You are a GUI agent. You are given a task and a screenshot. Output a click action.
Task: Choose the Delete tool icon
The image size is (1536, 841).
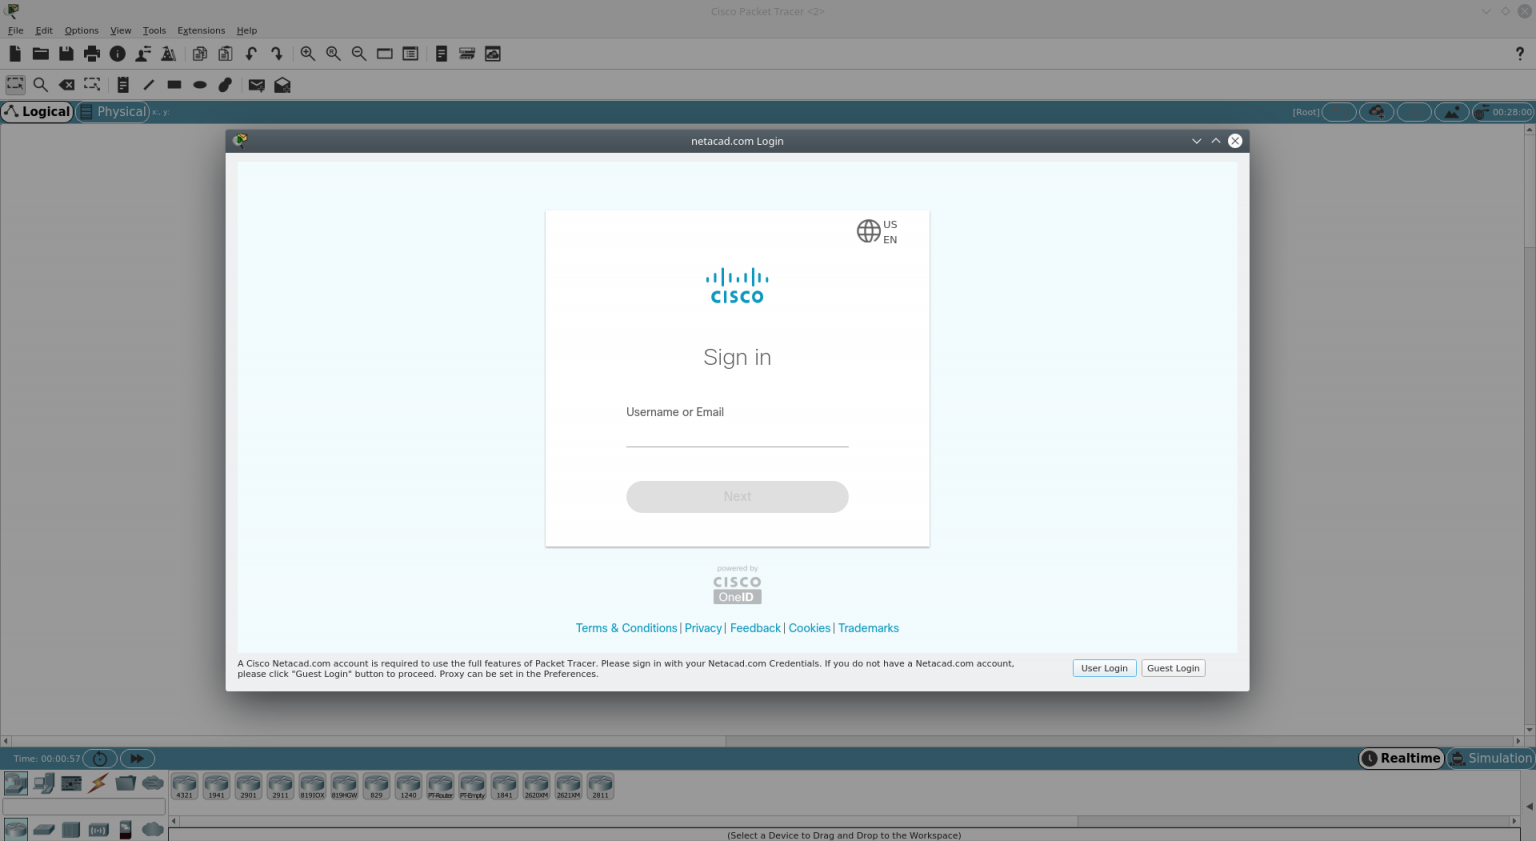[66, 85]
